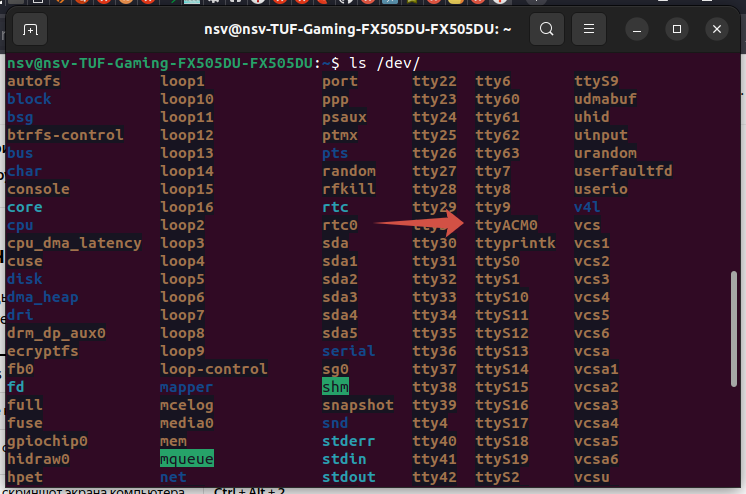The width and height of the screenshot is (746, 494).
Task: Click the console entry
Action: [x=38, y=189]
